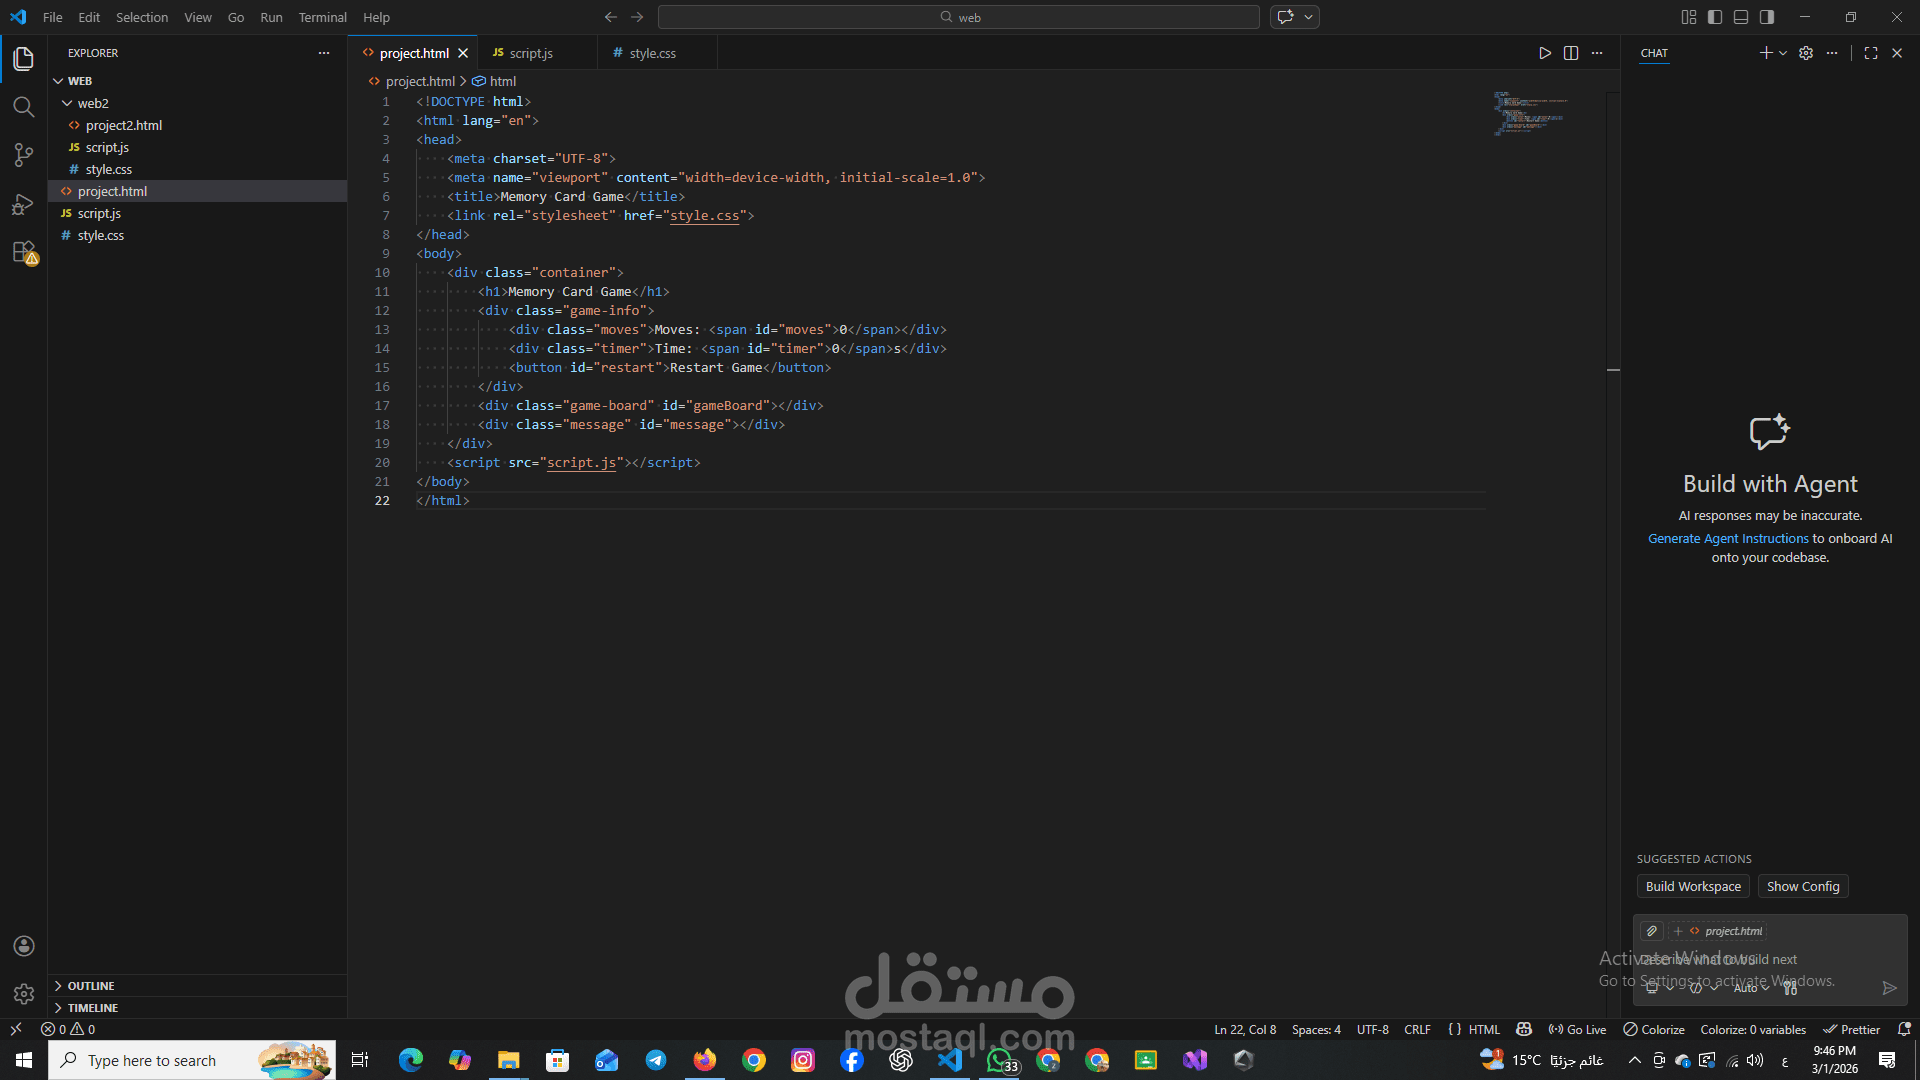Screen dimensions: 1920x1080
Task: Click the editor minimap preview
Action: tap(1530, 113)
